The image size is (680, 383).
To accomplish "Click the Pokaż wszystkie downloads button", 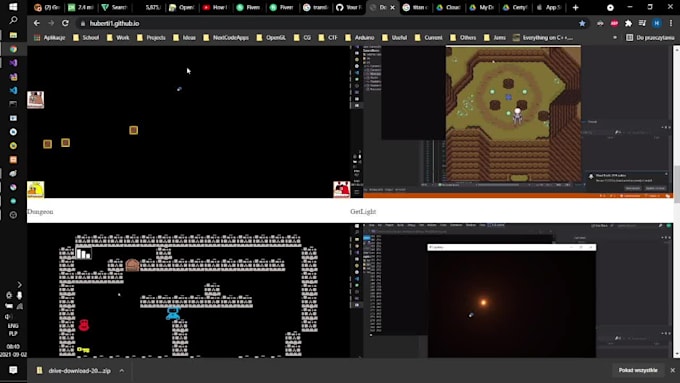I will 638,370.
